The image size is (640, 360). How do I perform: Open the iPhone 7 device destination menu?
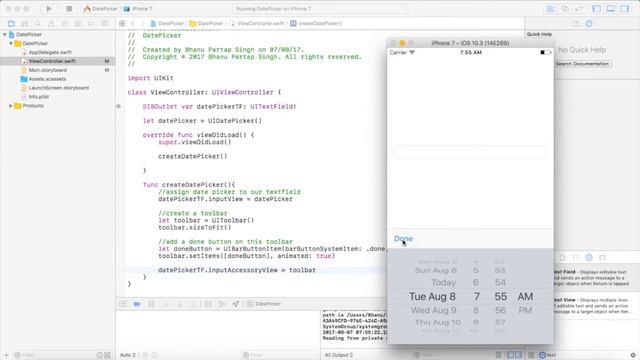tap(138, 9)
